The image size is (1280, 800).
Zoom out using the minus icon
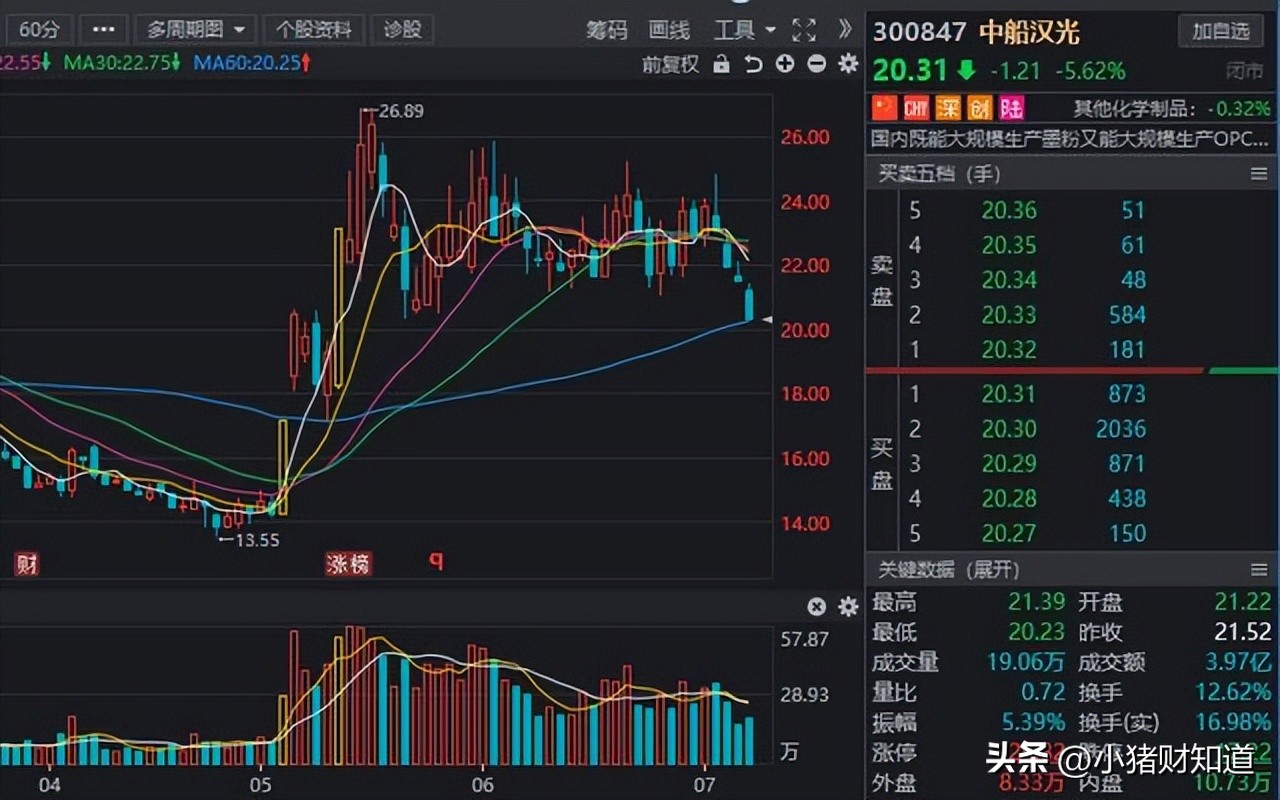pyautogui.click(x=816, y=63)
